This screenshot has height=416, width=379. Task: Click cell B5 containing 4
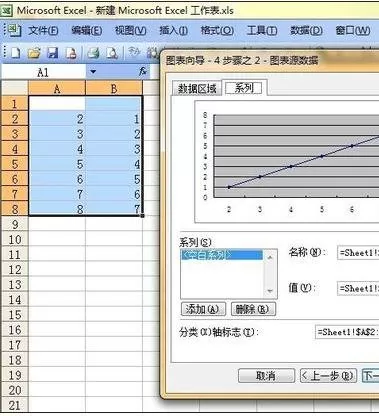(x=114, y=164)
